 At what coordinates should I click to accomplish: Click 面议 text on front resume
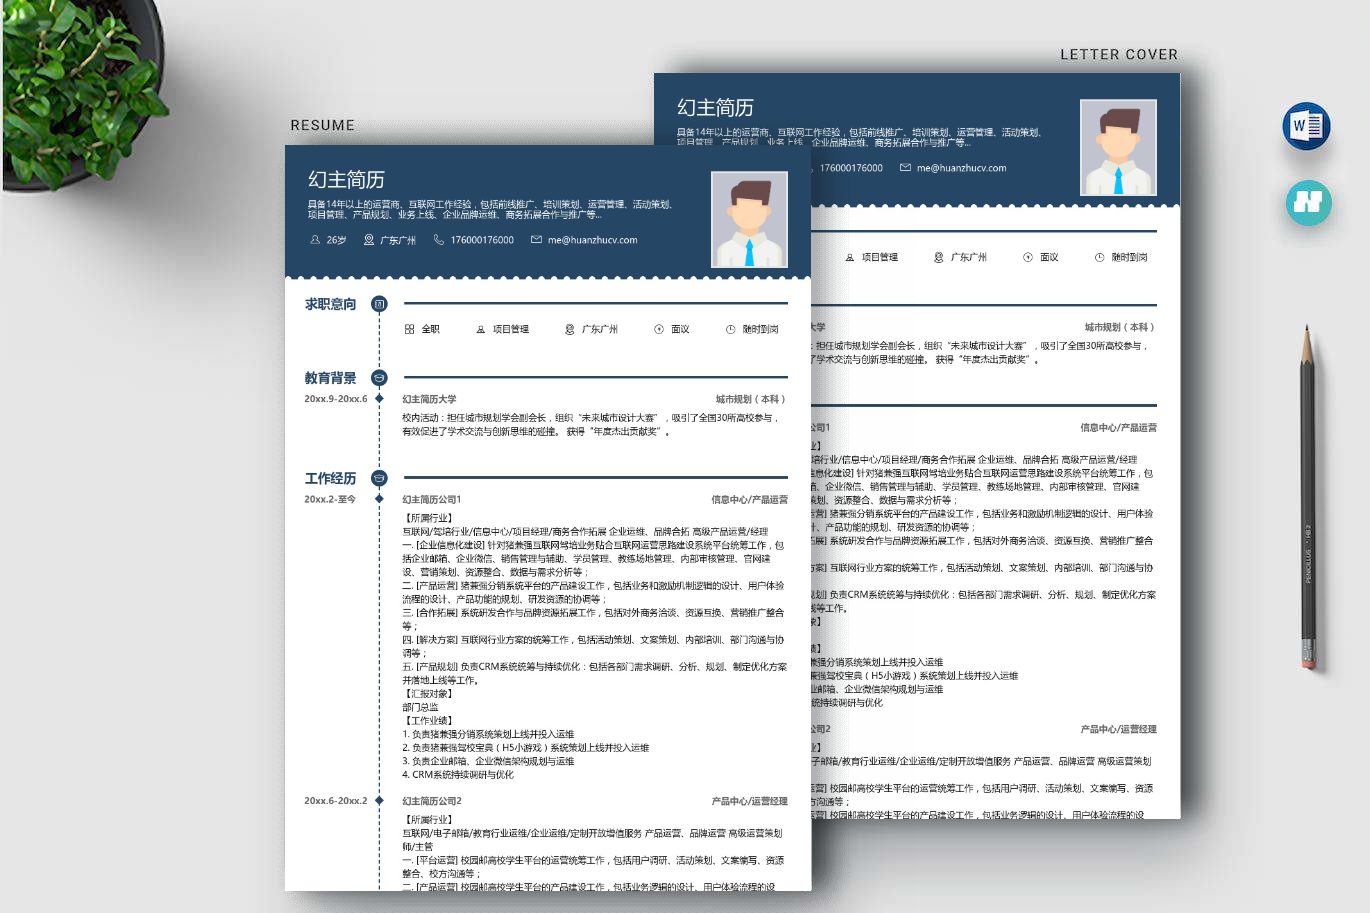pyautogui.click(x=680, y=329)
